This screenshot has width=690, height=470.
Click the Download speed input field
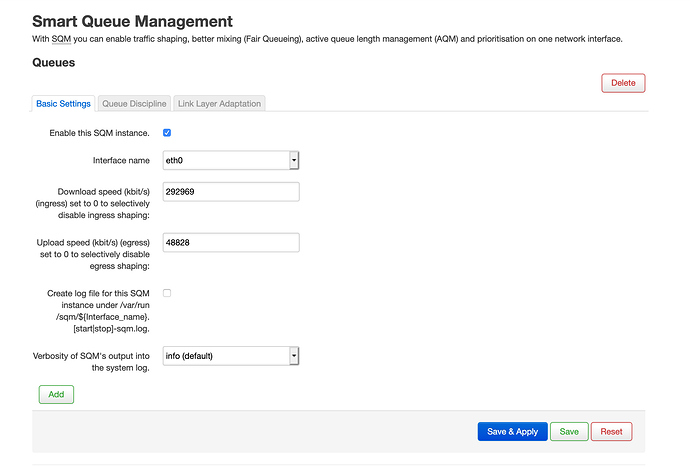pos(231,192)
